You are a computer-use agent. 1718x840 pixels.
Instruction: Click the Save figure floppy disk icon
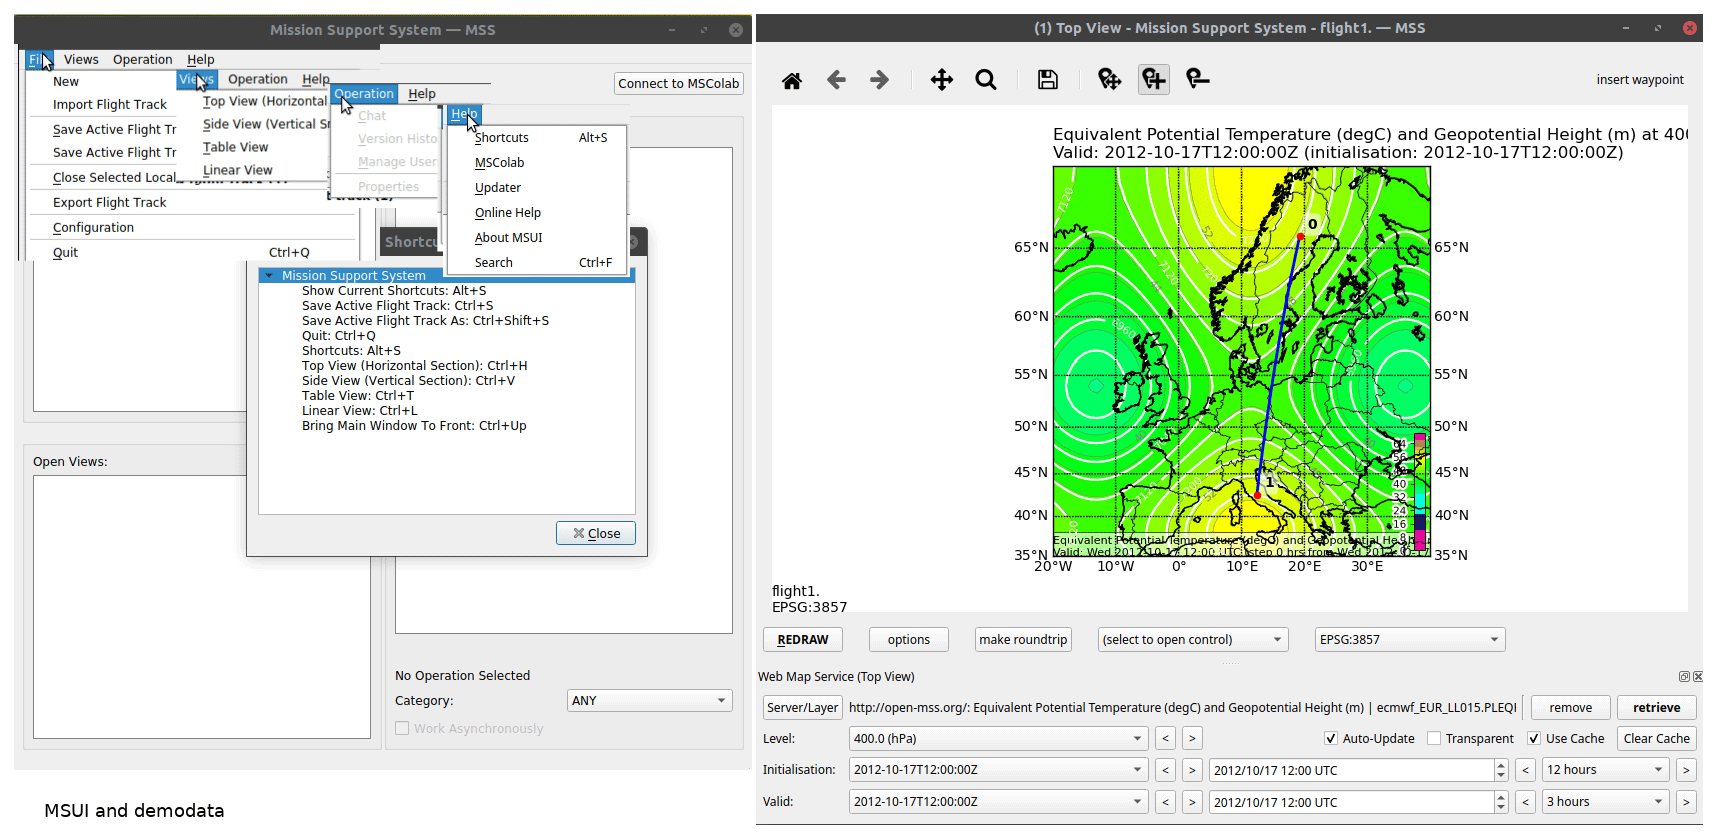pos(1047,80)
